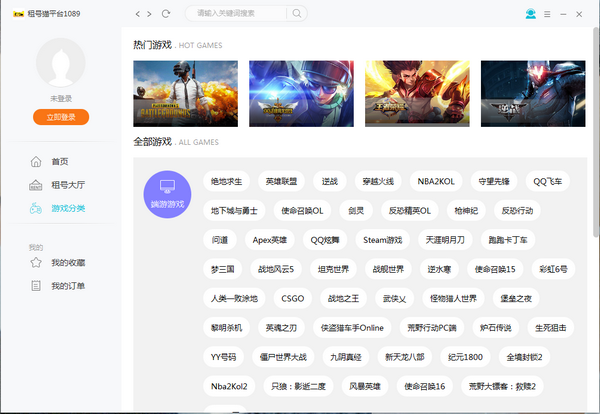Go to 首页 in the sidebar
The image size is (600, 414).
point(60,161)
